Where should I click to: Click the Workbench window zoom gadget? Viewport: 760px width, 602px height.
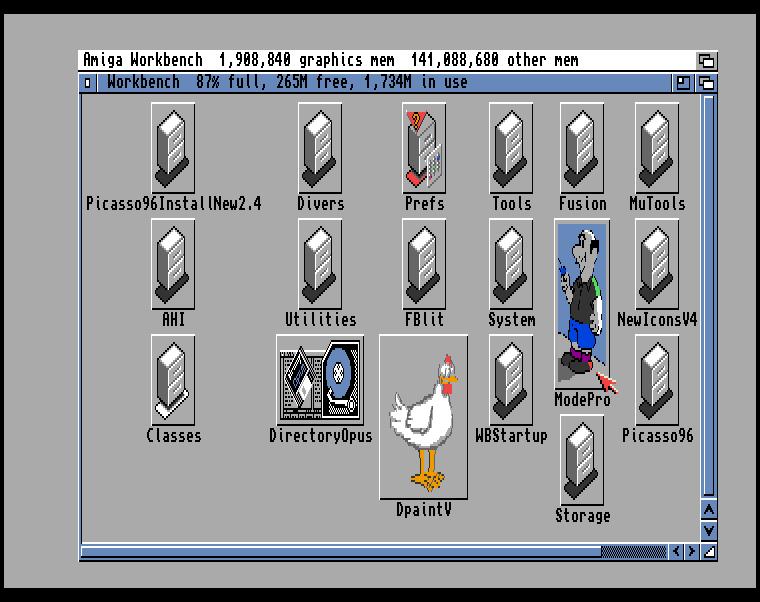[684, 83]
